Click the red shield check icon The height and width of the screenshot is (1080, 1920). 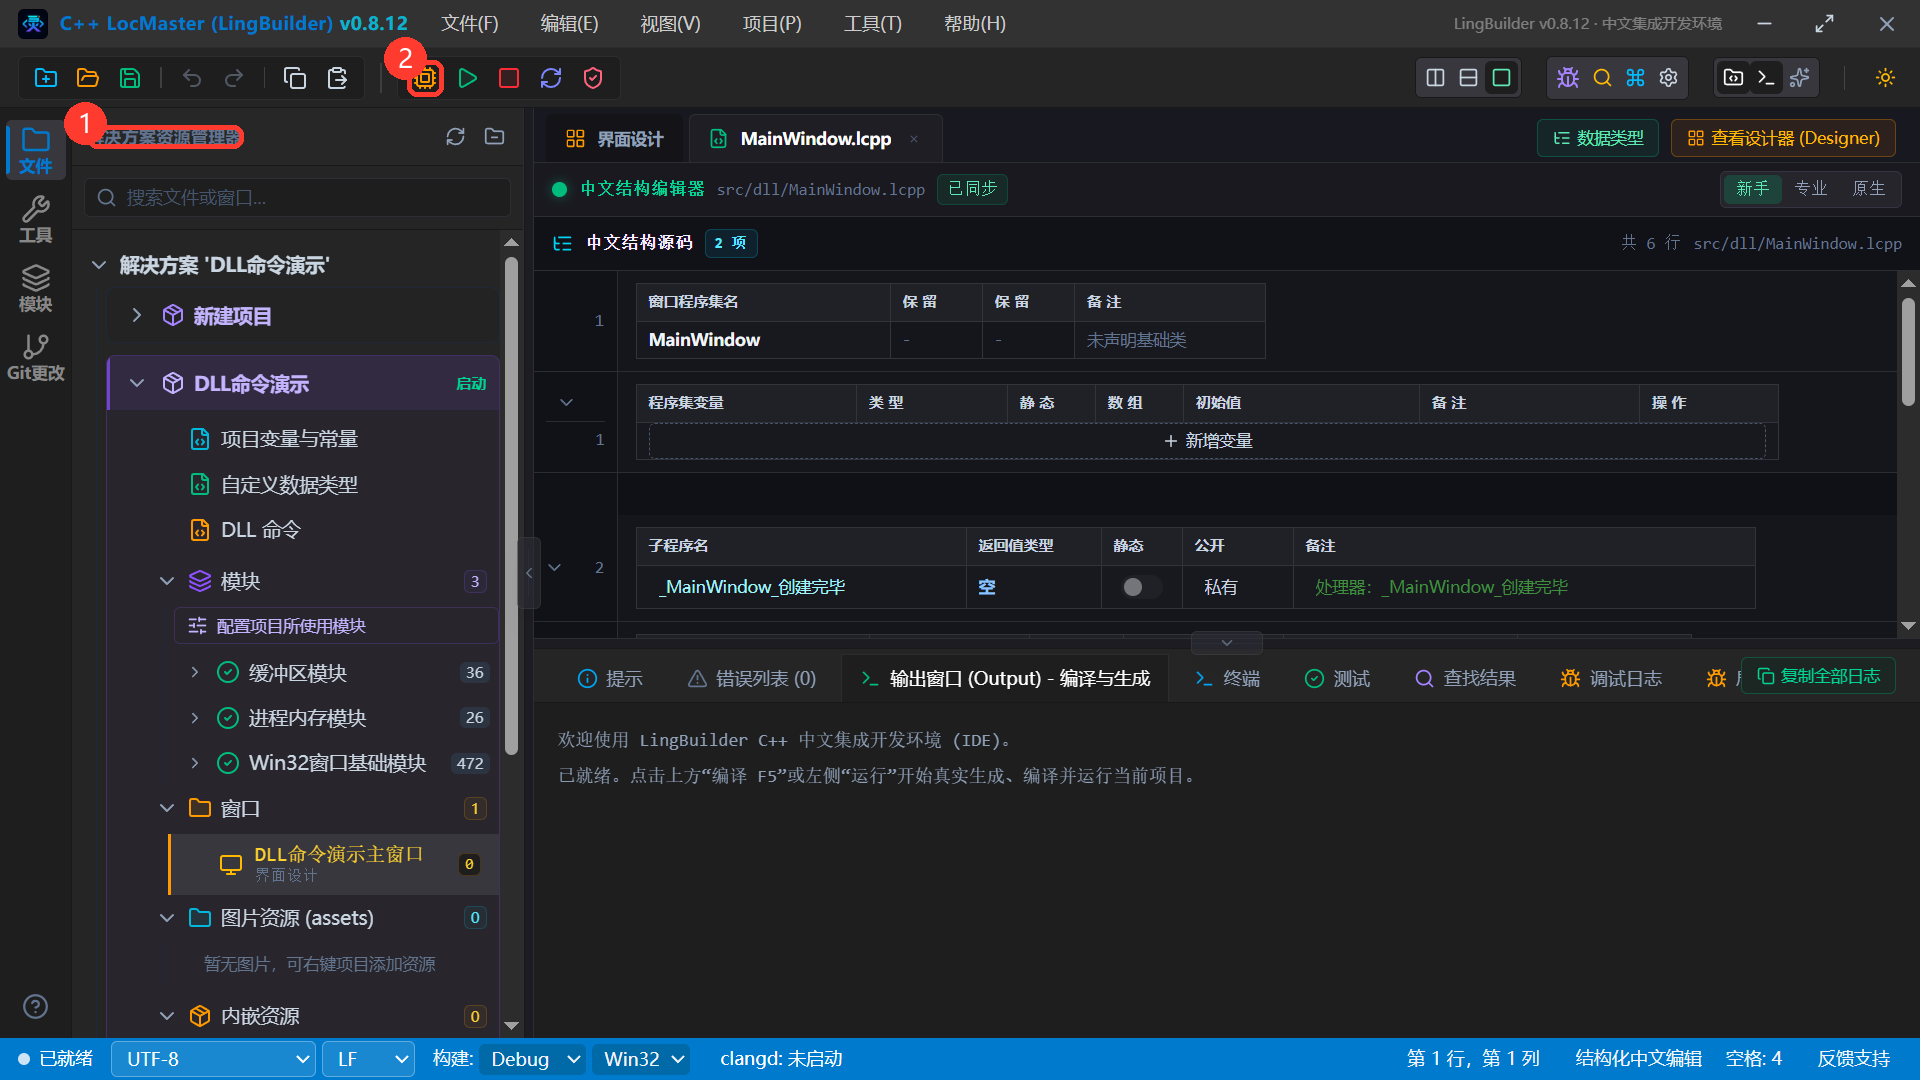coord(593,78)
